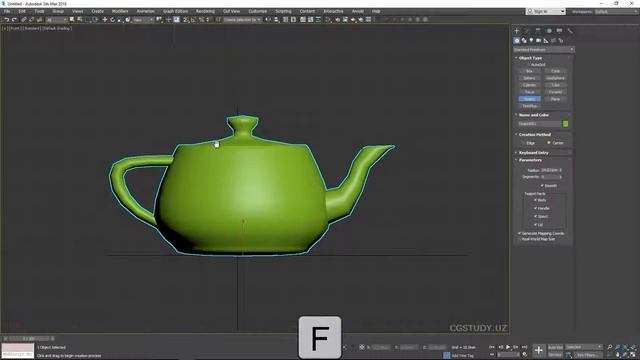The image size is (640, 360).
Task: Open the Material Editor from toolbar
Action: 329,20
